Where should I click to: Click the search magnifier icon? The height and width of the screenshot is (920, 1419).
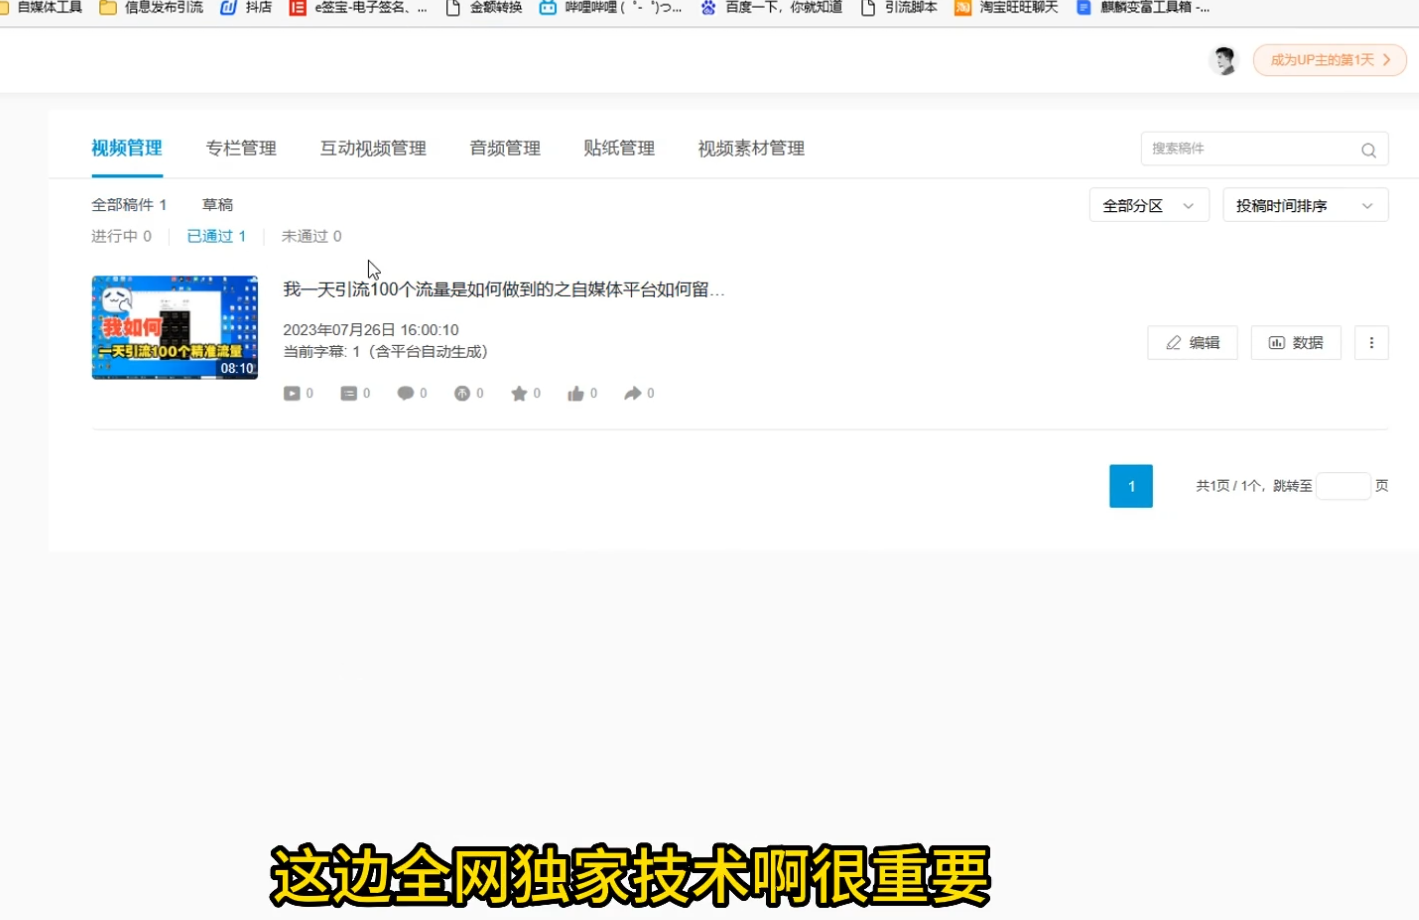[x=1368, y=150]
